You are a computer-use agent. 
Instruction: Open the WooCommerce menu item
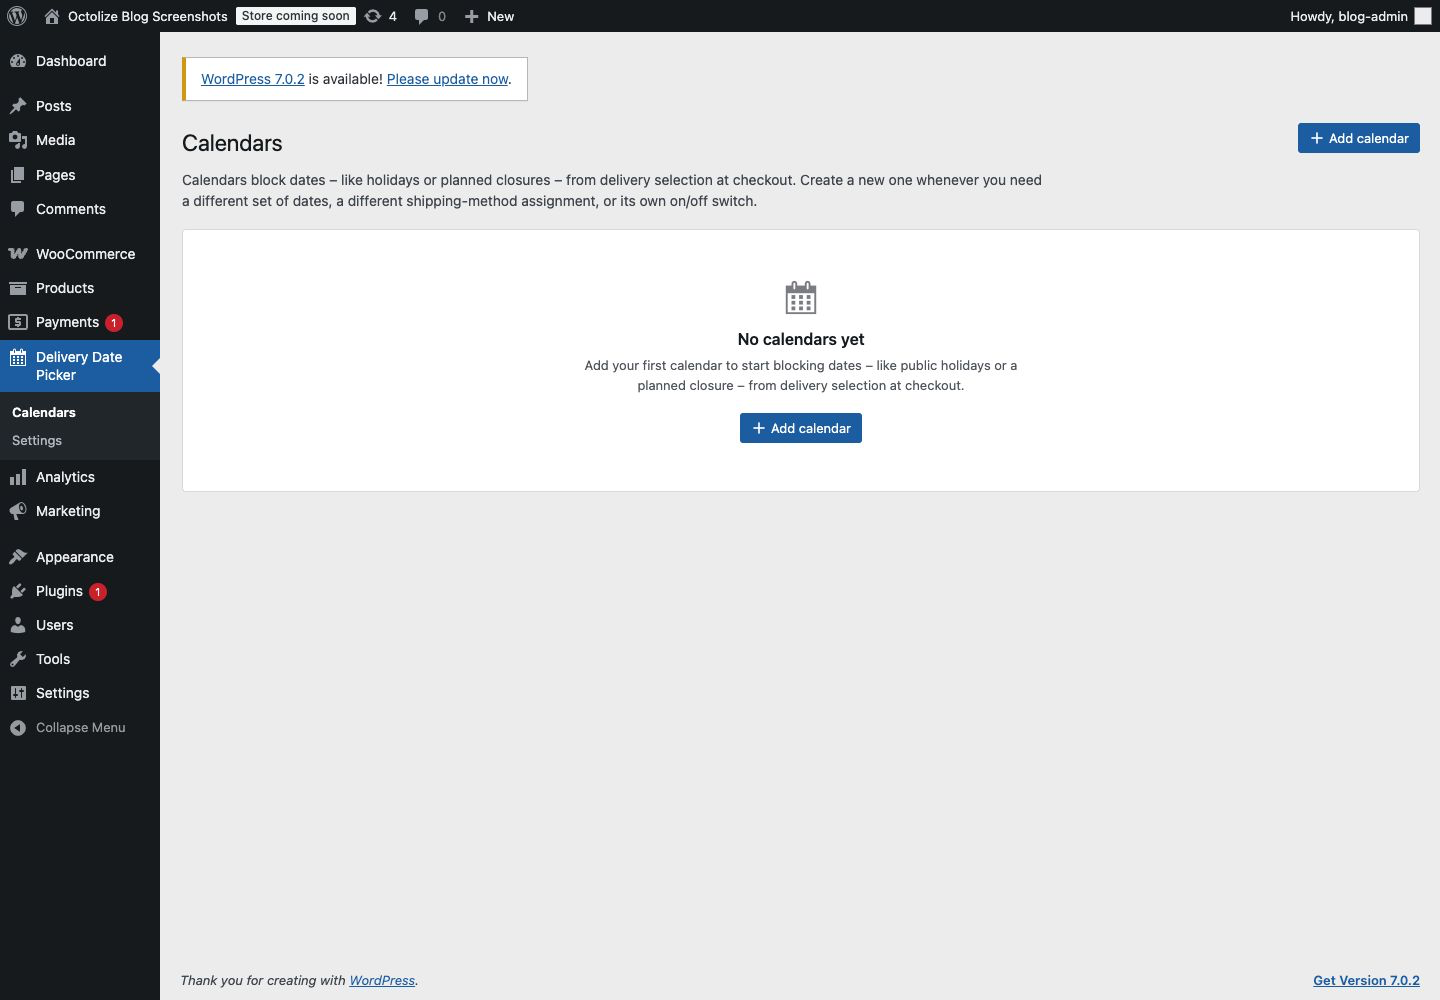pyautogui.click(x=85, y=254)
